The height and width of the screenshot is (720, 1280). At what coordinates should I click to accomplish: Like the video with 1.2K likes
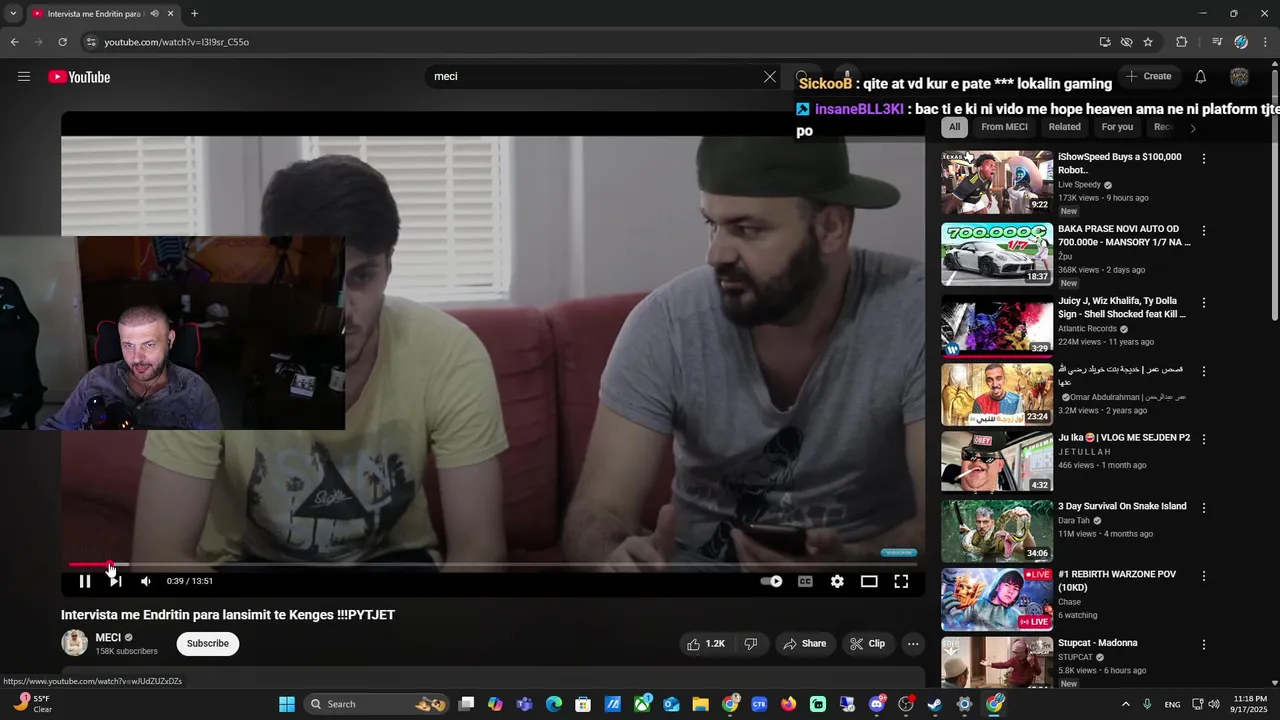pyautogui.click(x=706, y=644)
